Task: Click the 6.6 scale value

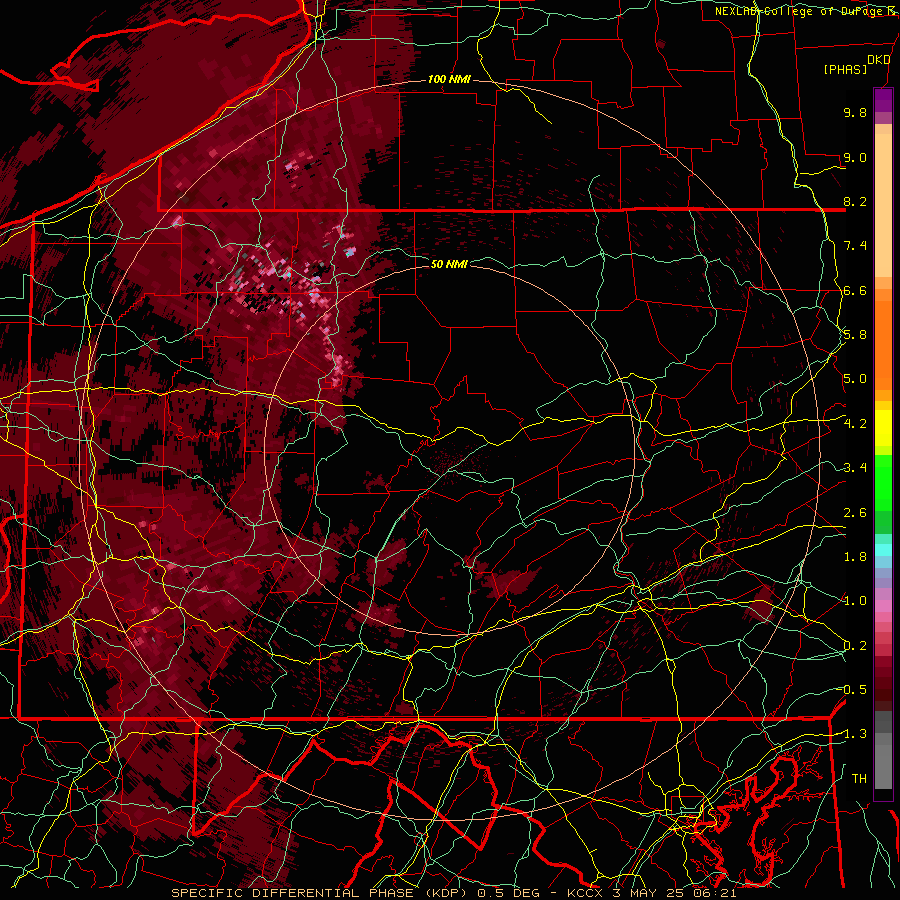Action: pos(855,290)
